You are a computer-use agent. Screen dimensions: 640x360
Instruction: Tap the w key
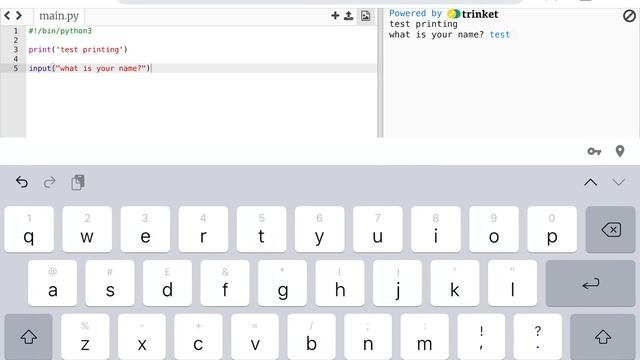[87, 229]
